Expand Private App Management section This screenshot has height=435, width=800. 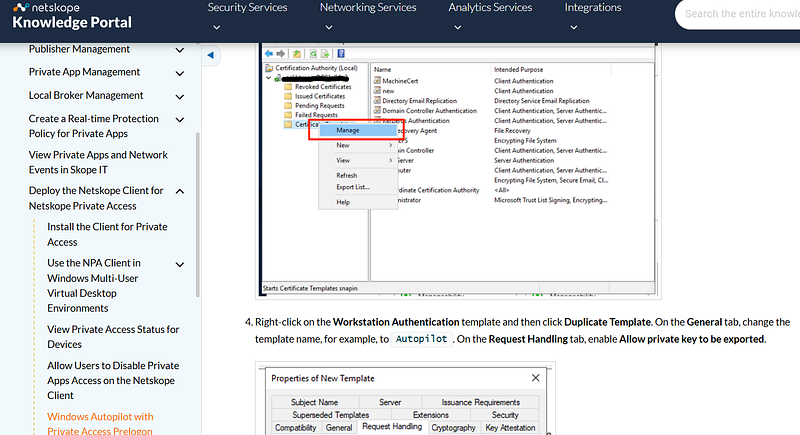click(x=180, y=73)
